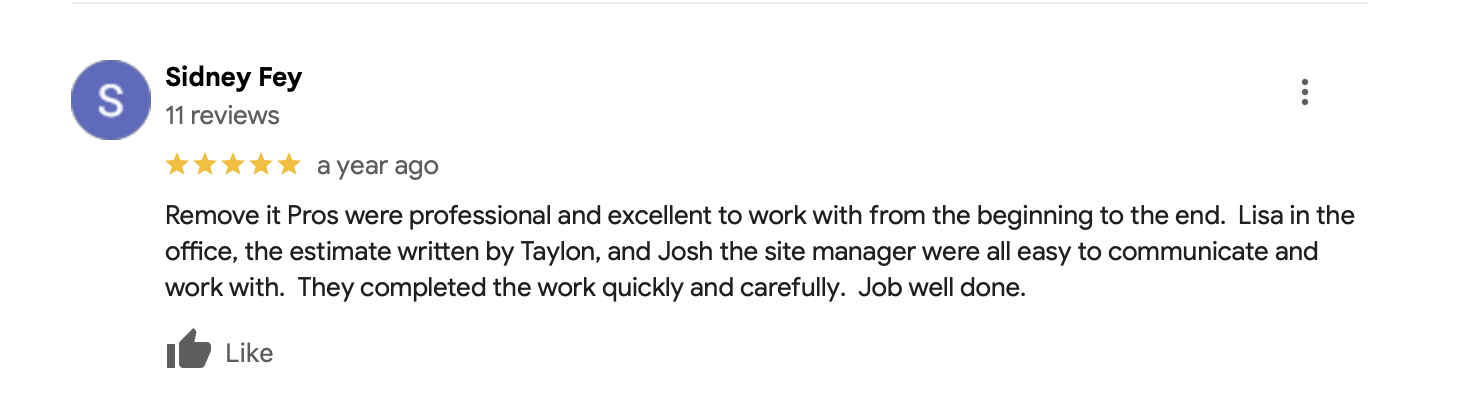Click the fifth yellow rating star

pos(289,164)
